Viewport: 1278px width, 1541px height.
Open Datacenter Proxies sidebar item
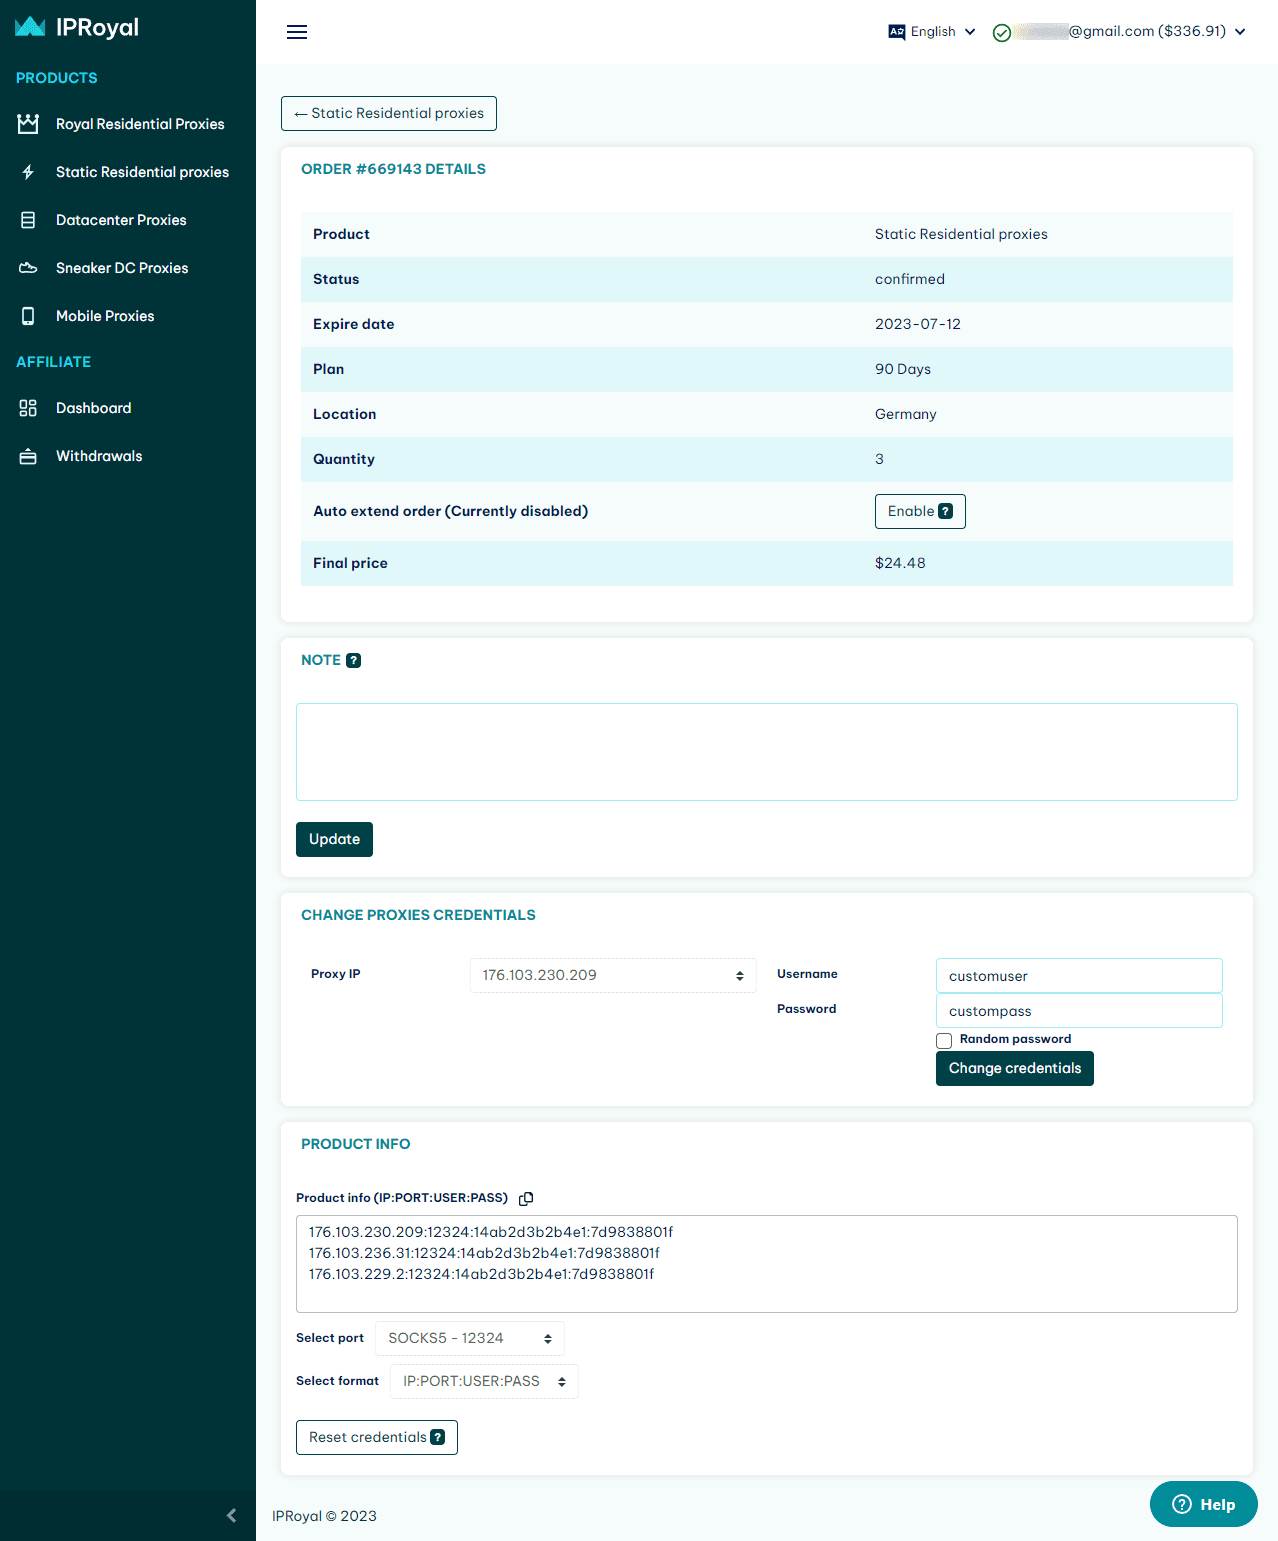tap(128, 220)
